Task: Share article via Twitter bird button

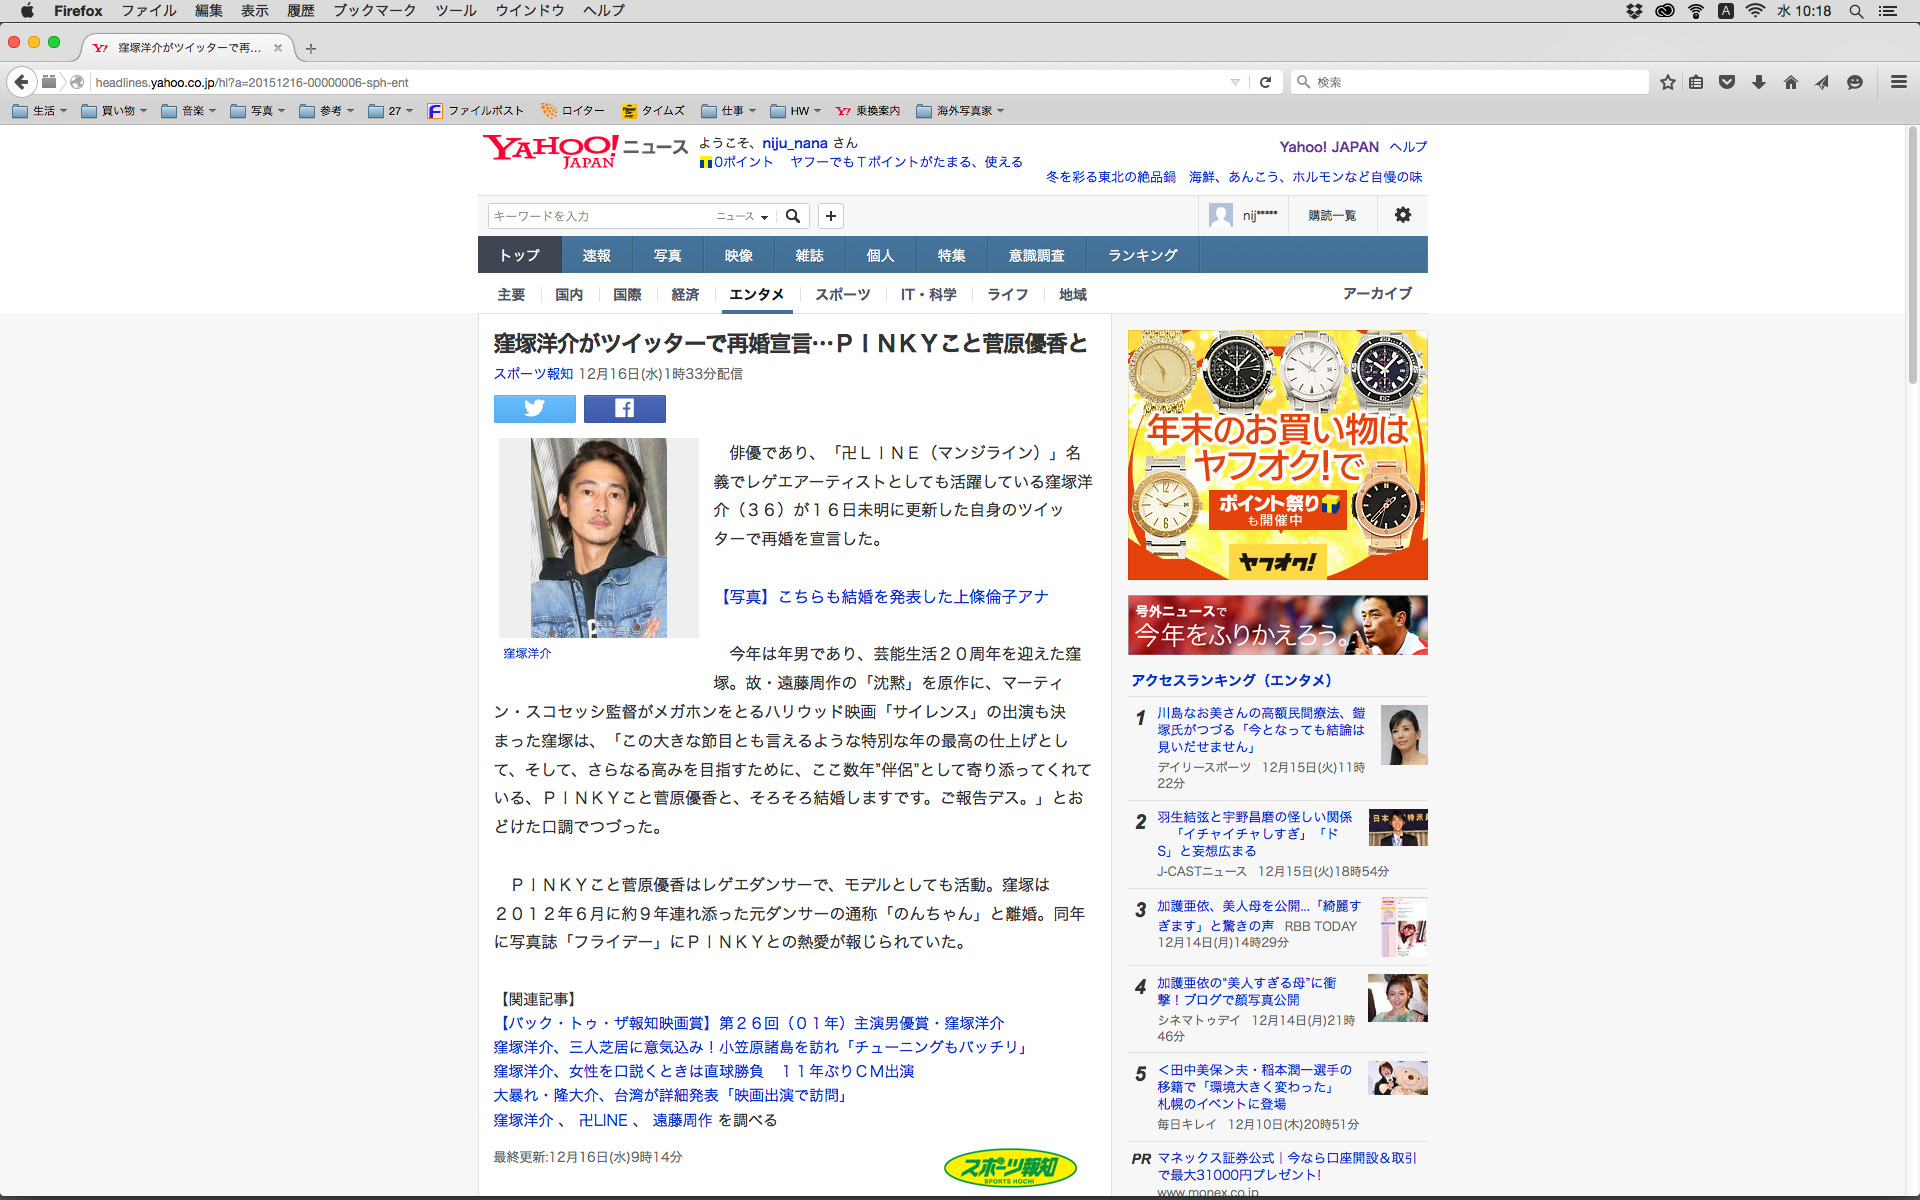Action: click(x=534, y=408)
